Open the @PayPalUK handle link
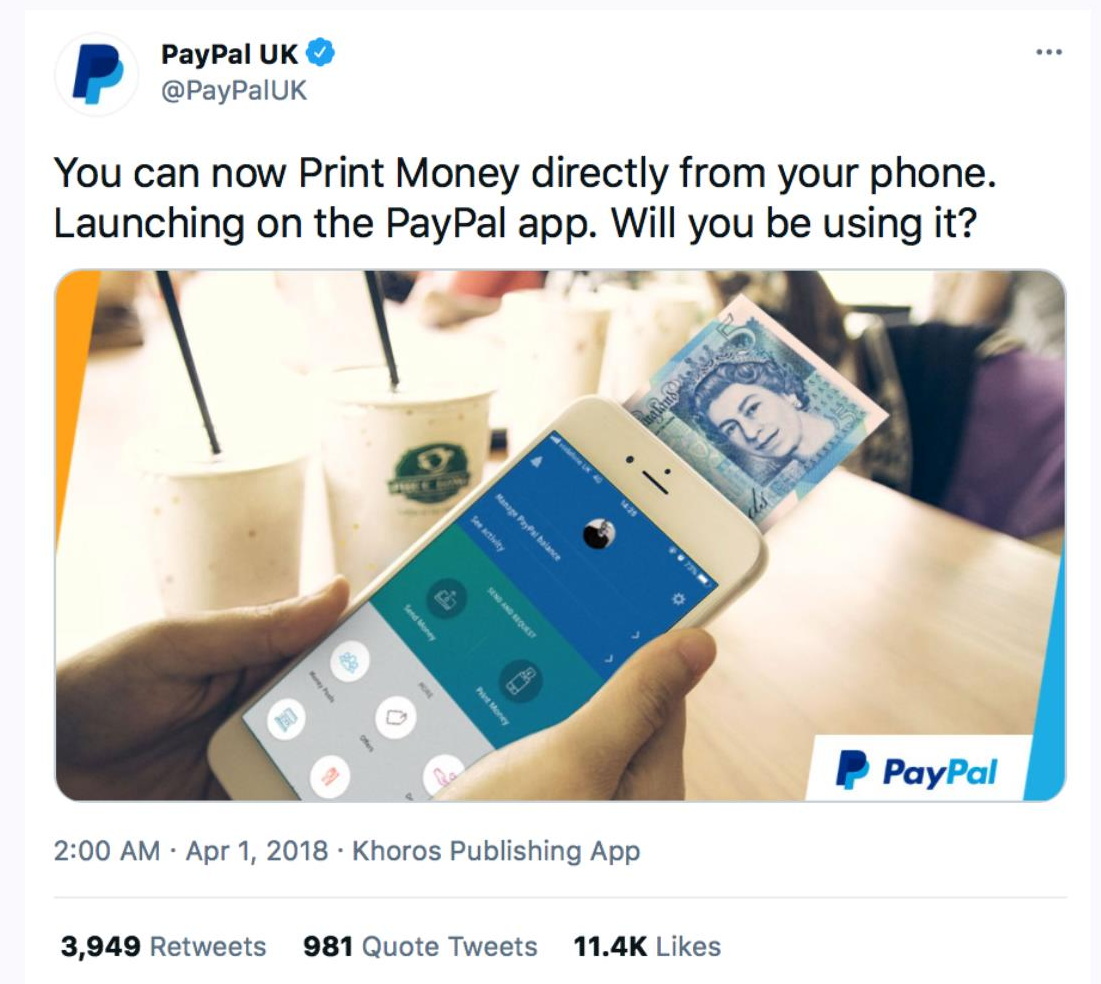This screenshot has width=1101, height=984. (x=234, y=90)
